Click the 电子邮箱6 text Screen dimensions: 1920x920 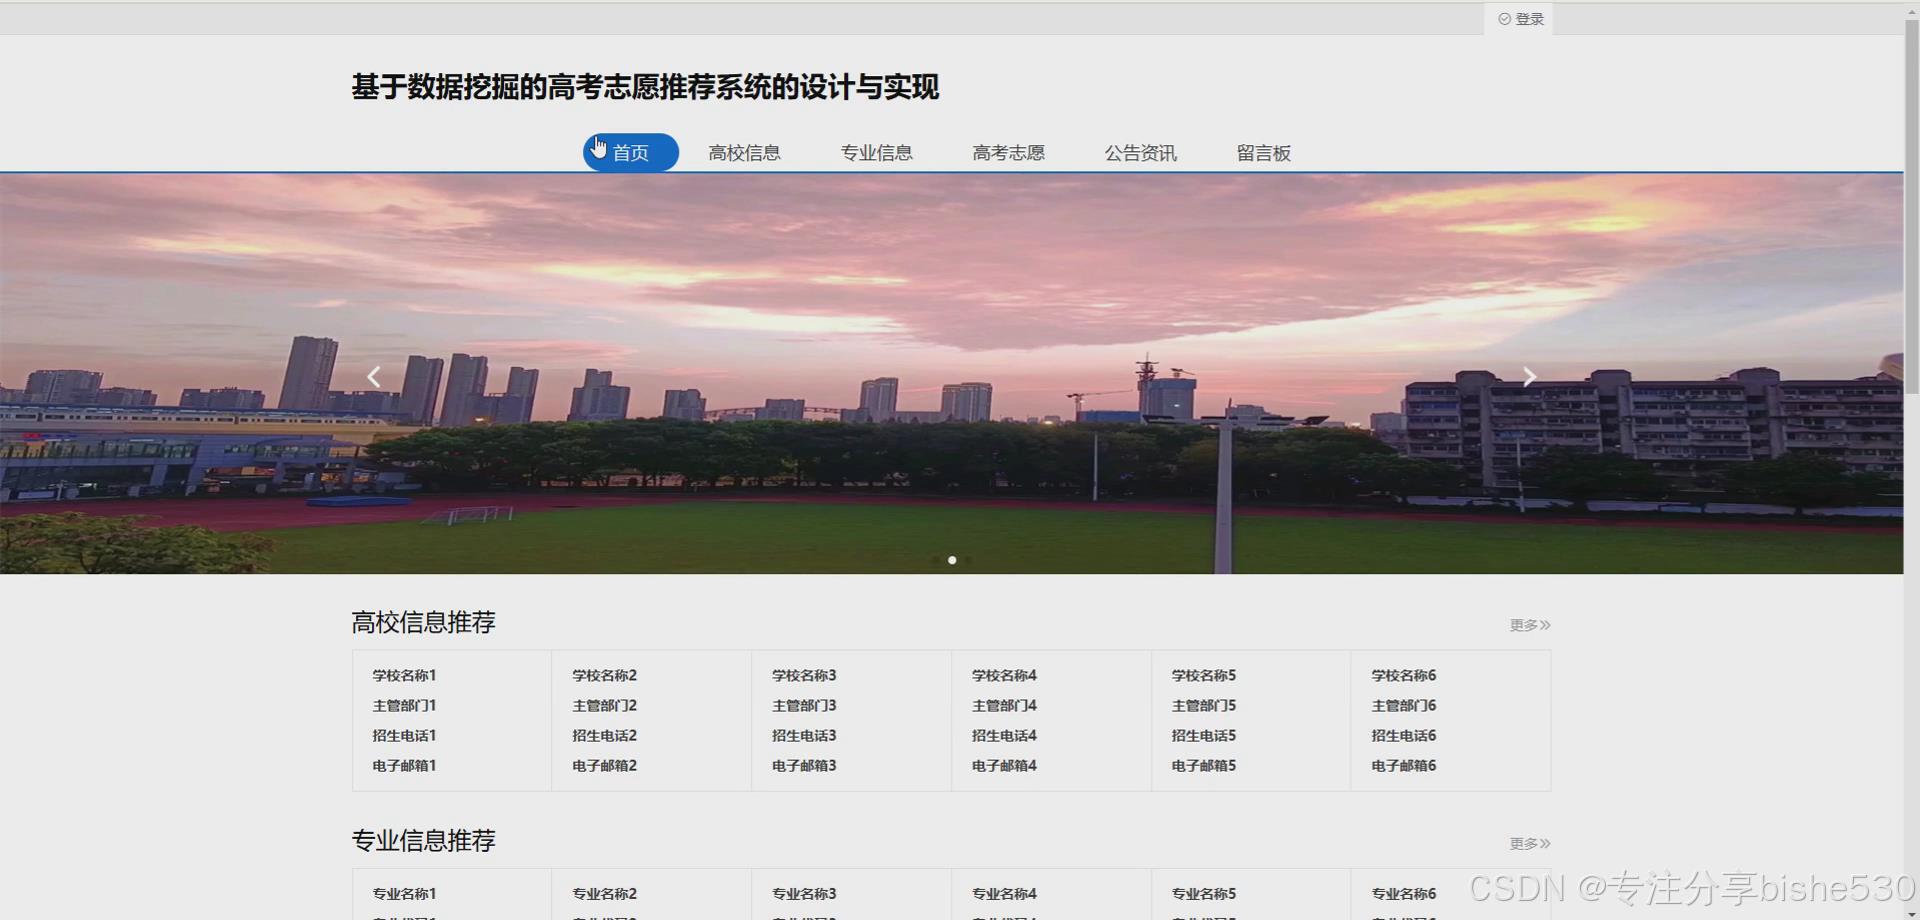click(1404, 766)
